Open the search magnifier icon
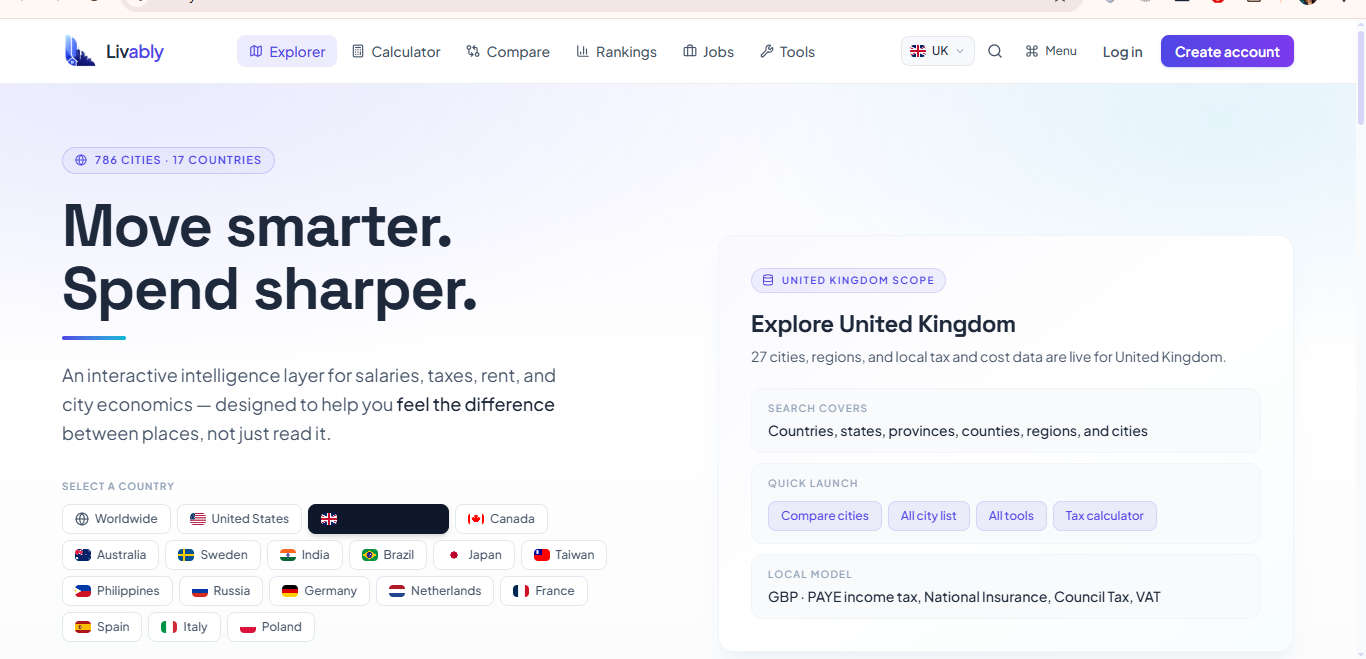Viewport: 1366px width, 659px height. point(995,51)
